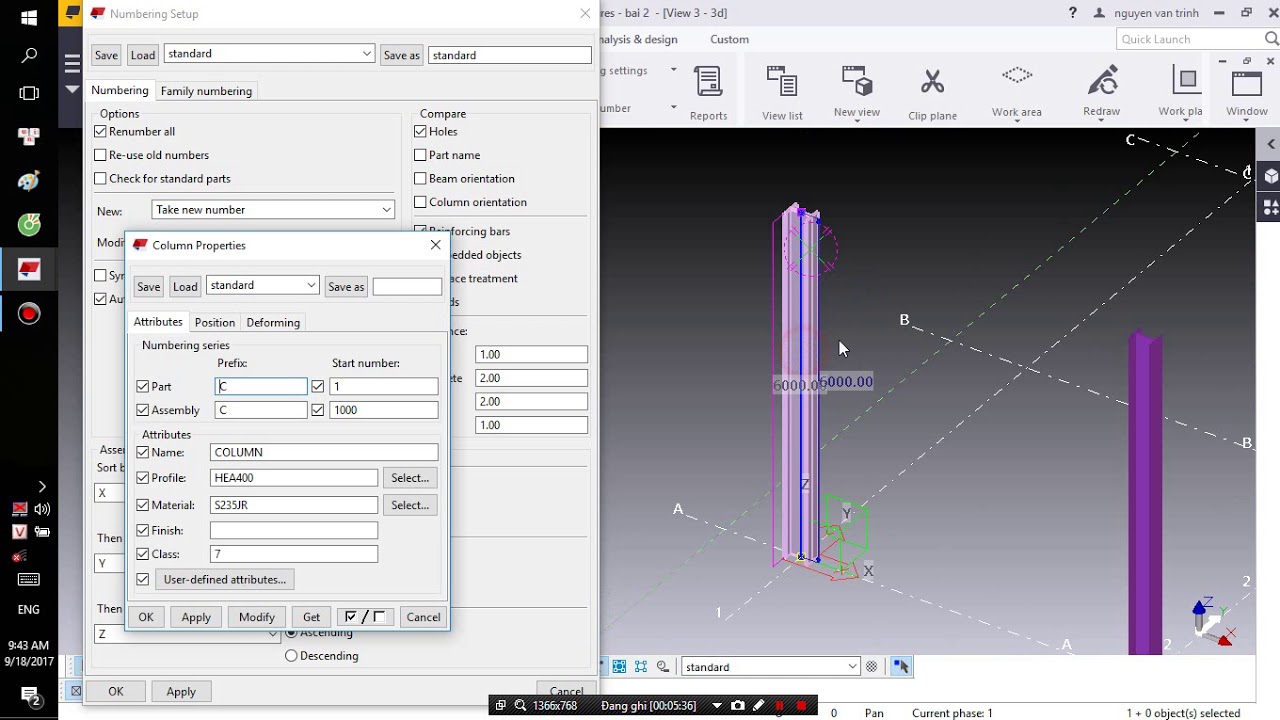Click Save as in Numbering Setup
1280x720 pixels.
(401, 55)
